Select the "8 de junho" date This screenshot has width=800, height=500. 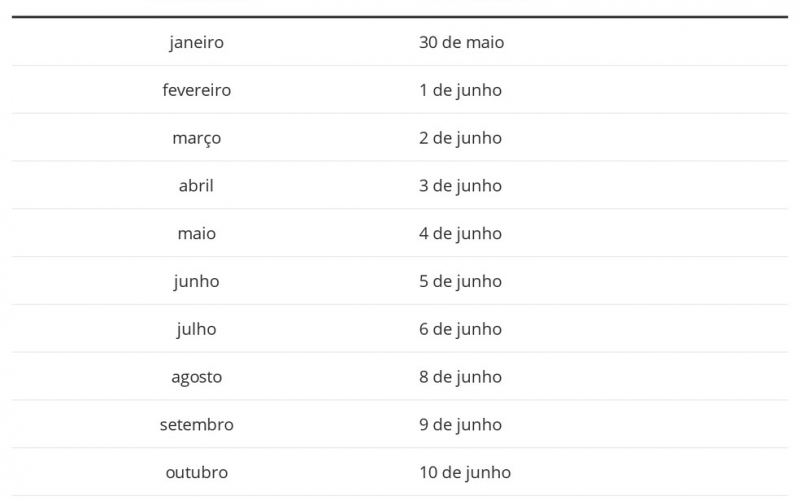460,377
